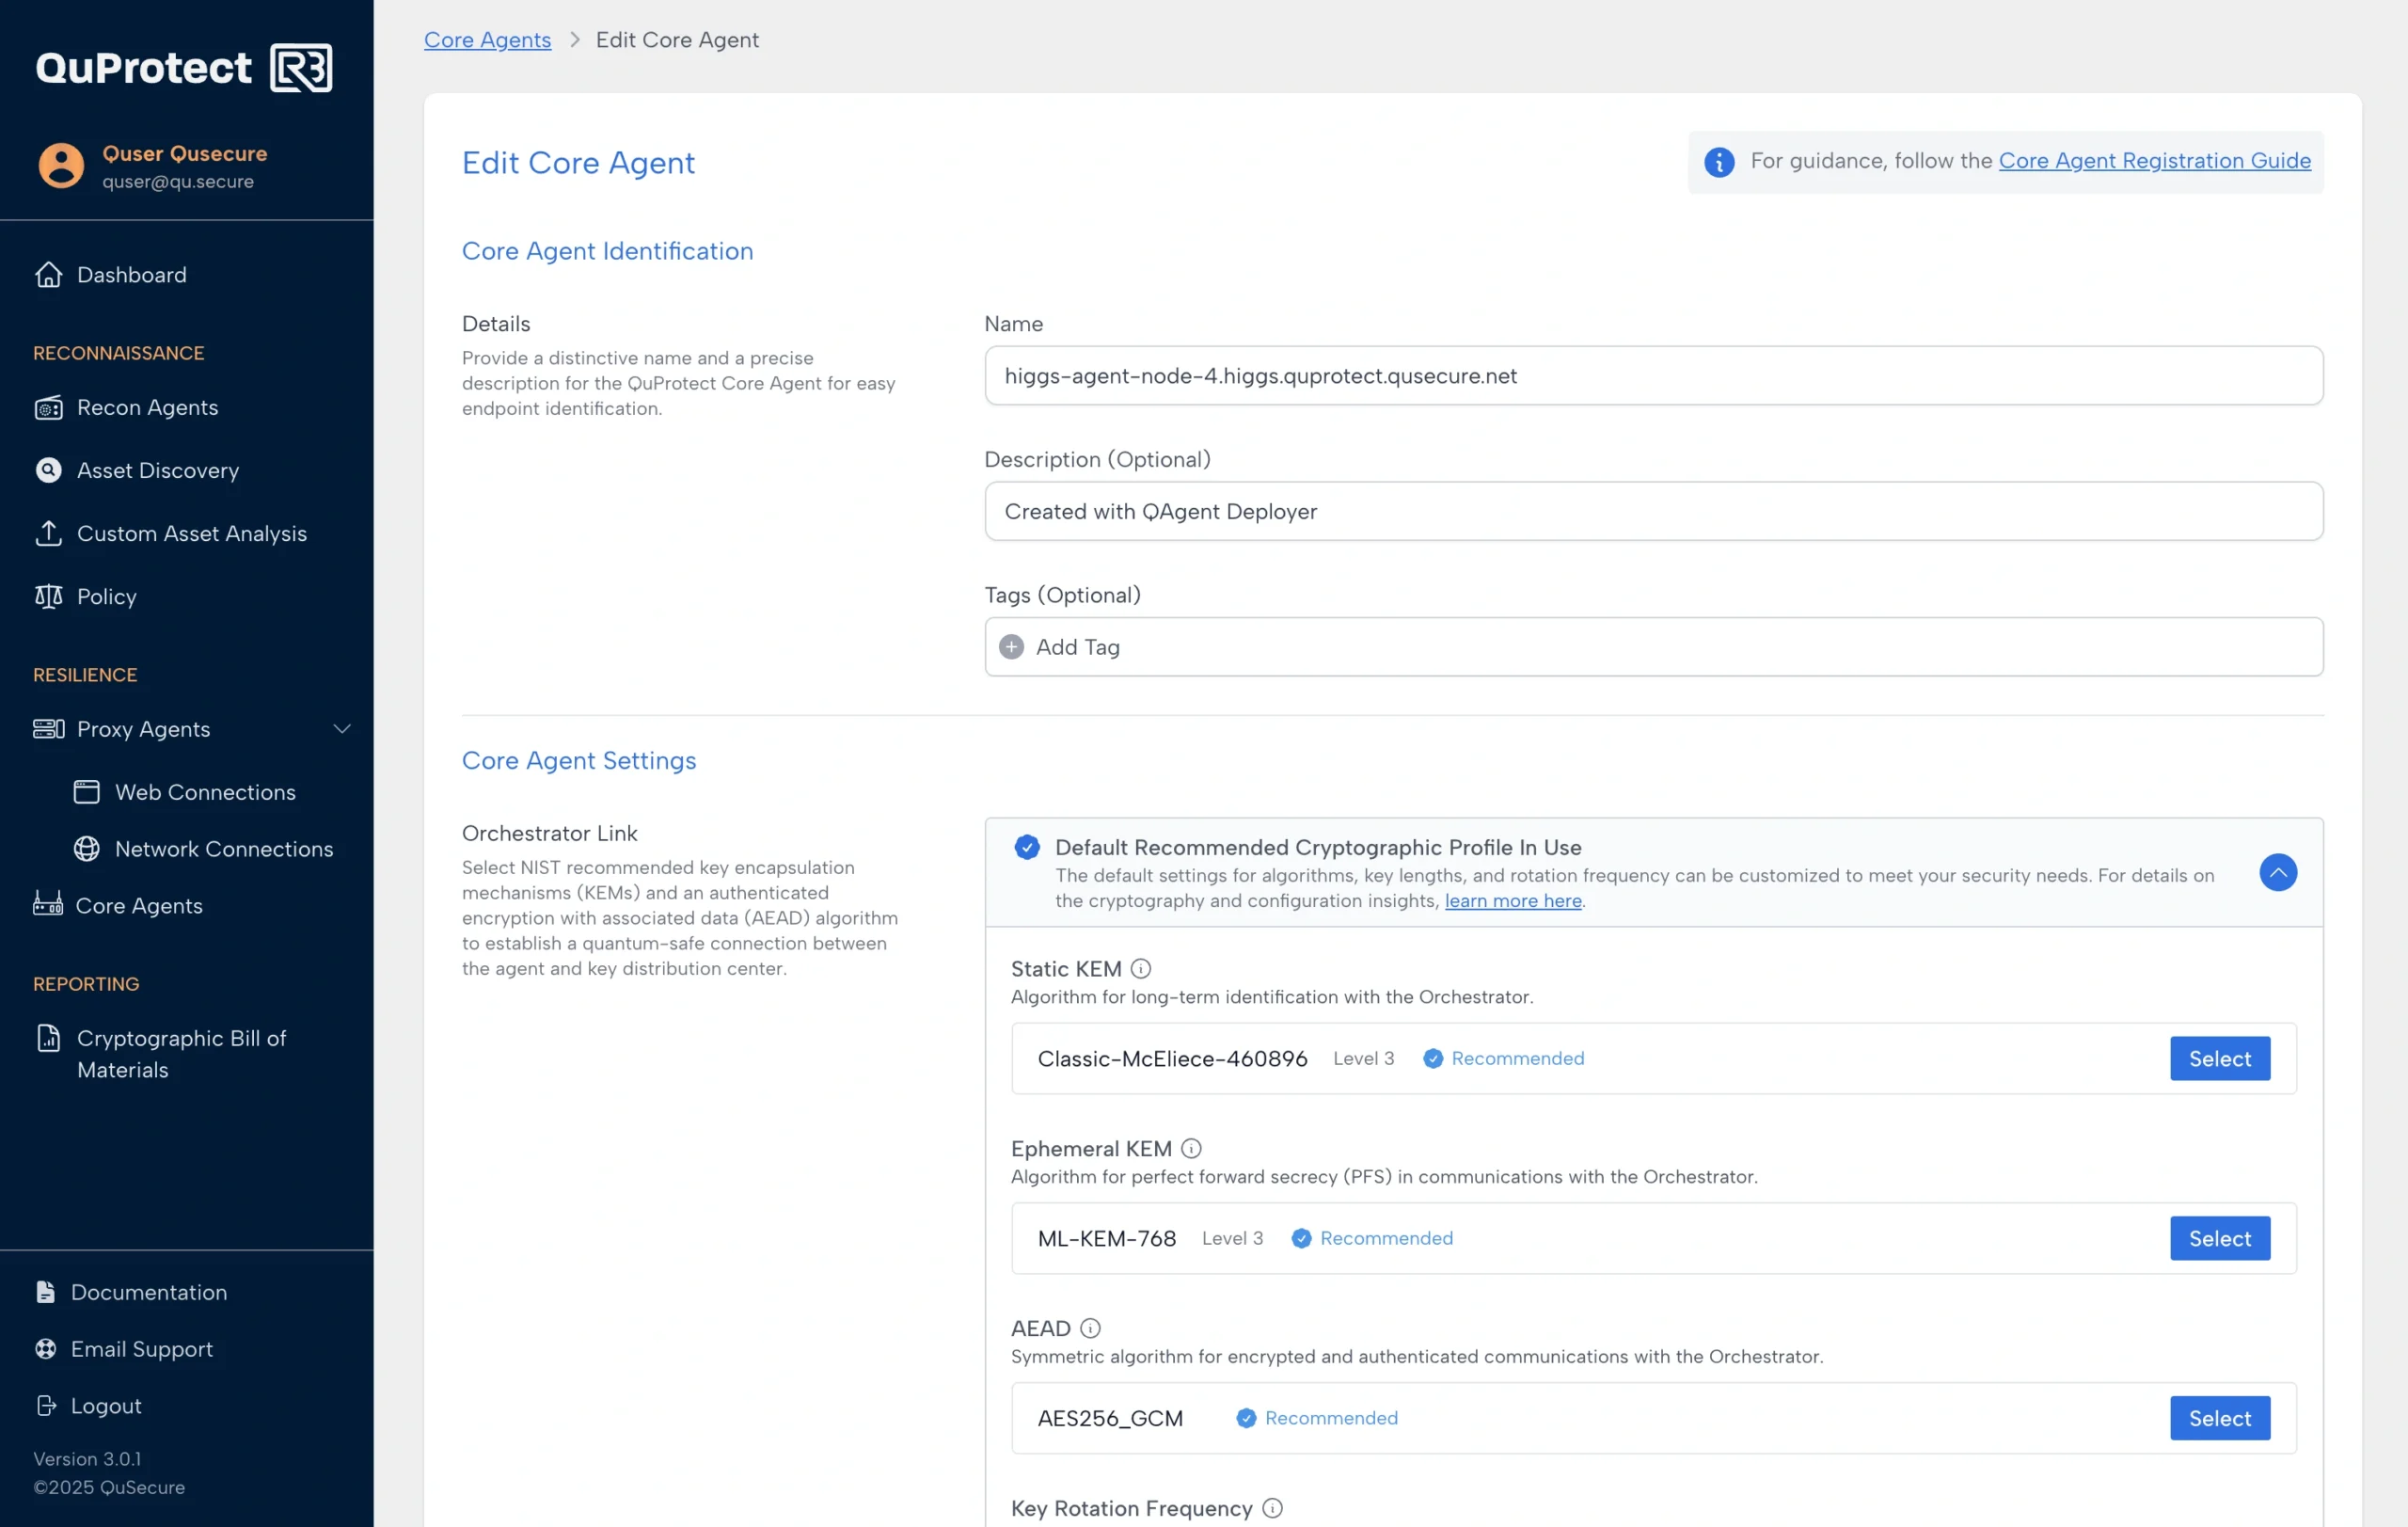Screen dimensions: 2408x1527
Task: Click the Documentation file icon
Action: pyautogui.click(x=45, y=1292)
